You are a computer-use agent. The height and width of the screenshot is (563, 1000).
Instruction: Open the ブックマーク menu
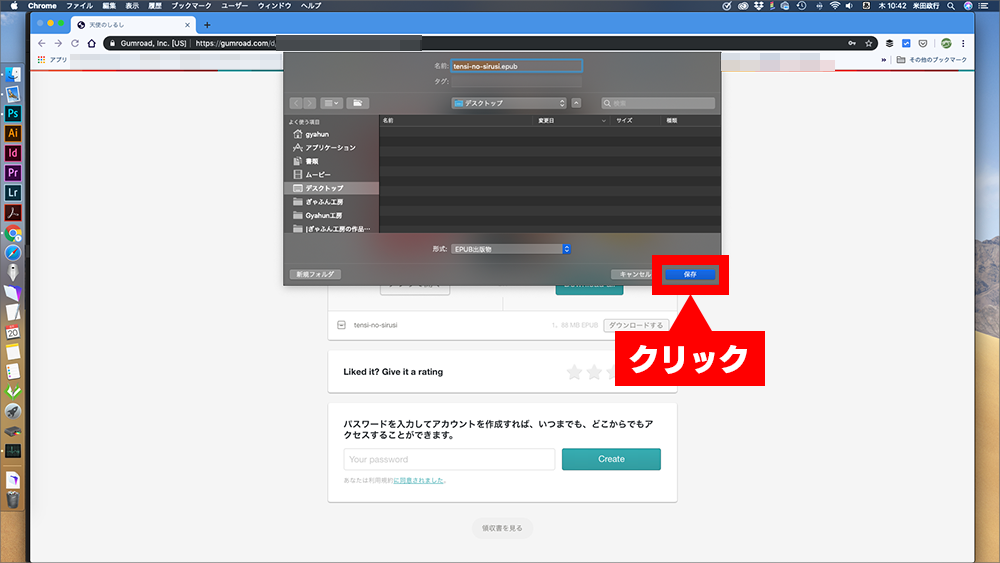tap(191, 6)
